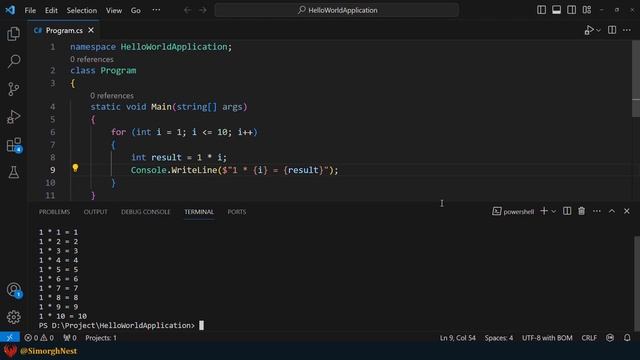
Task: Click the 0 references lens above Main
Action: pyautogui.click(x=112, y=96)
